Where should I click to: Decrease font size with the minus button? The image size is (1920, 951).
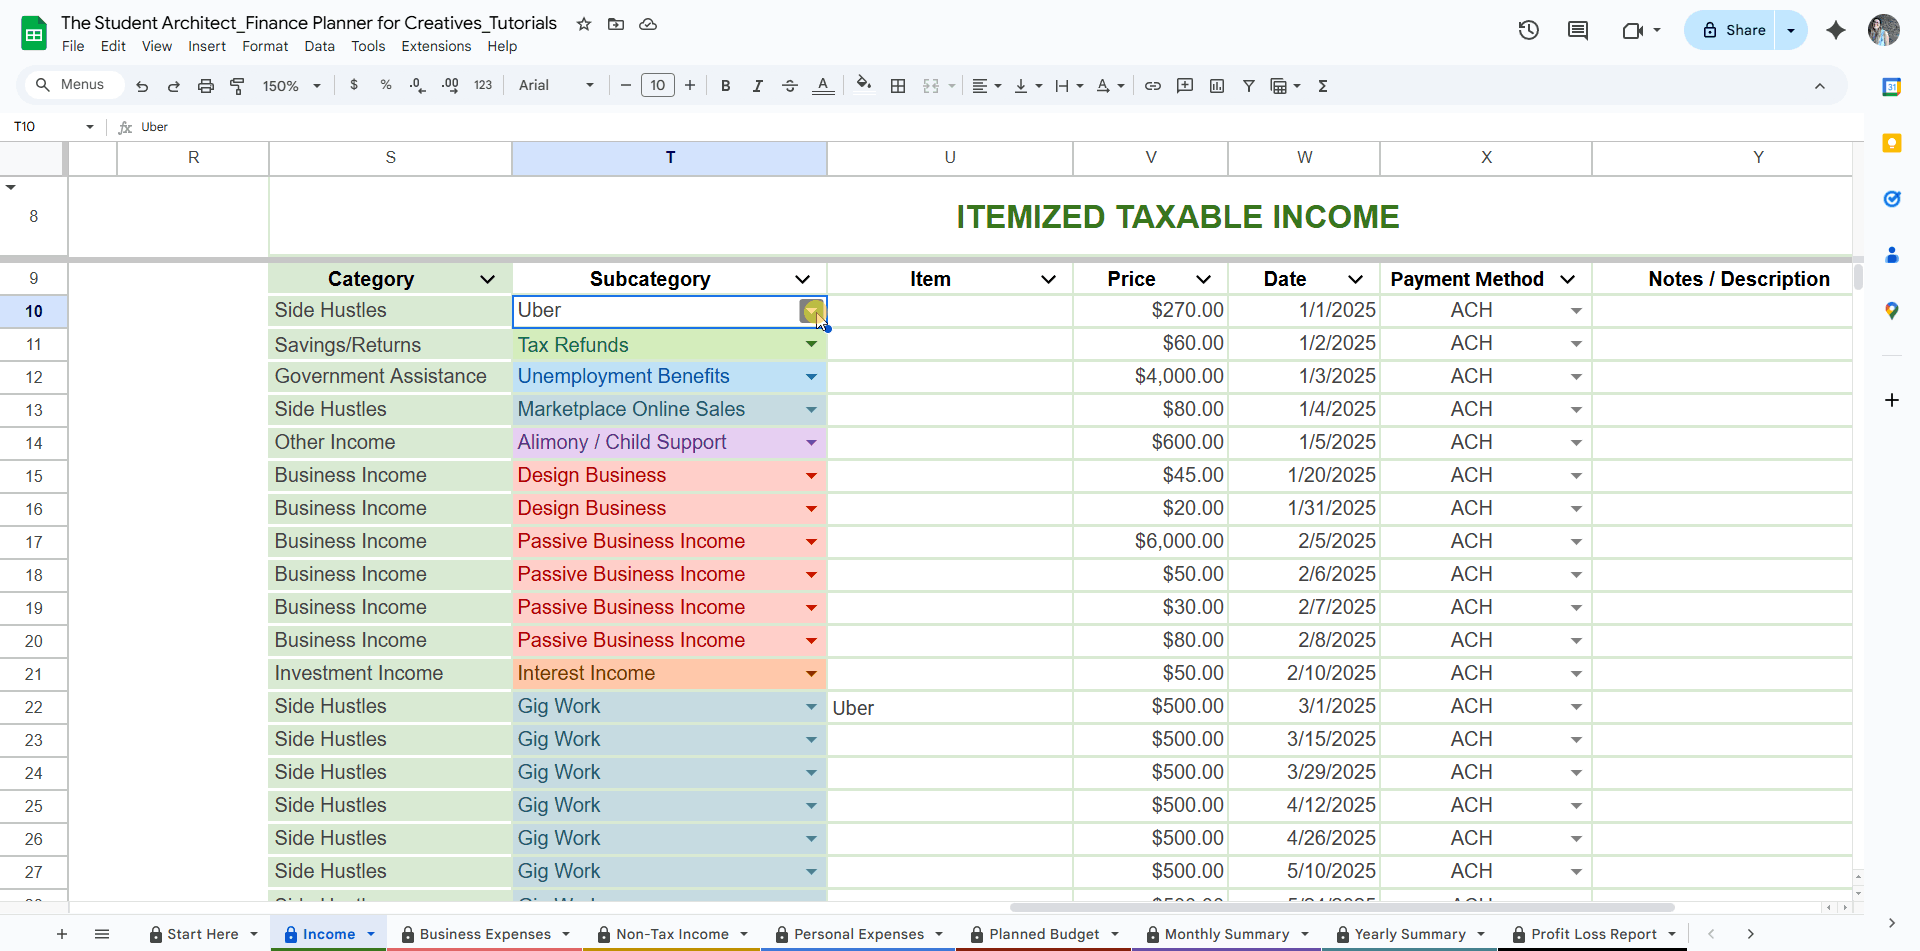coord(626,86)
